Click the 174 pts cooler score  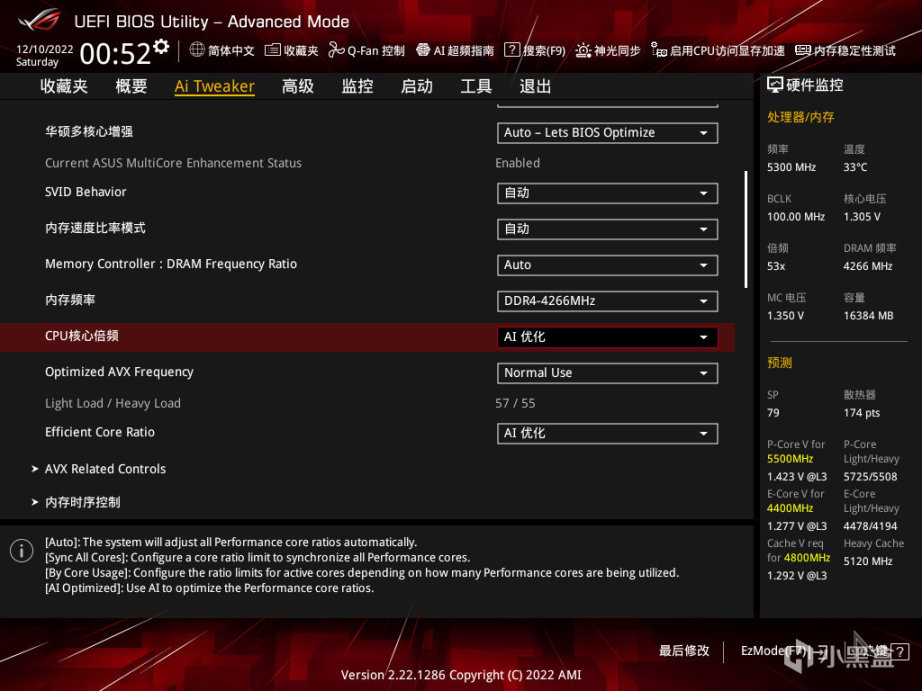coord(861,413)
